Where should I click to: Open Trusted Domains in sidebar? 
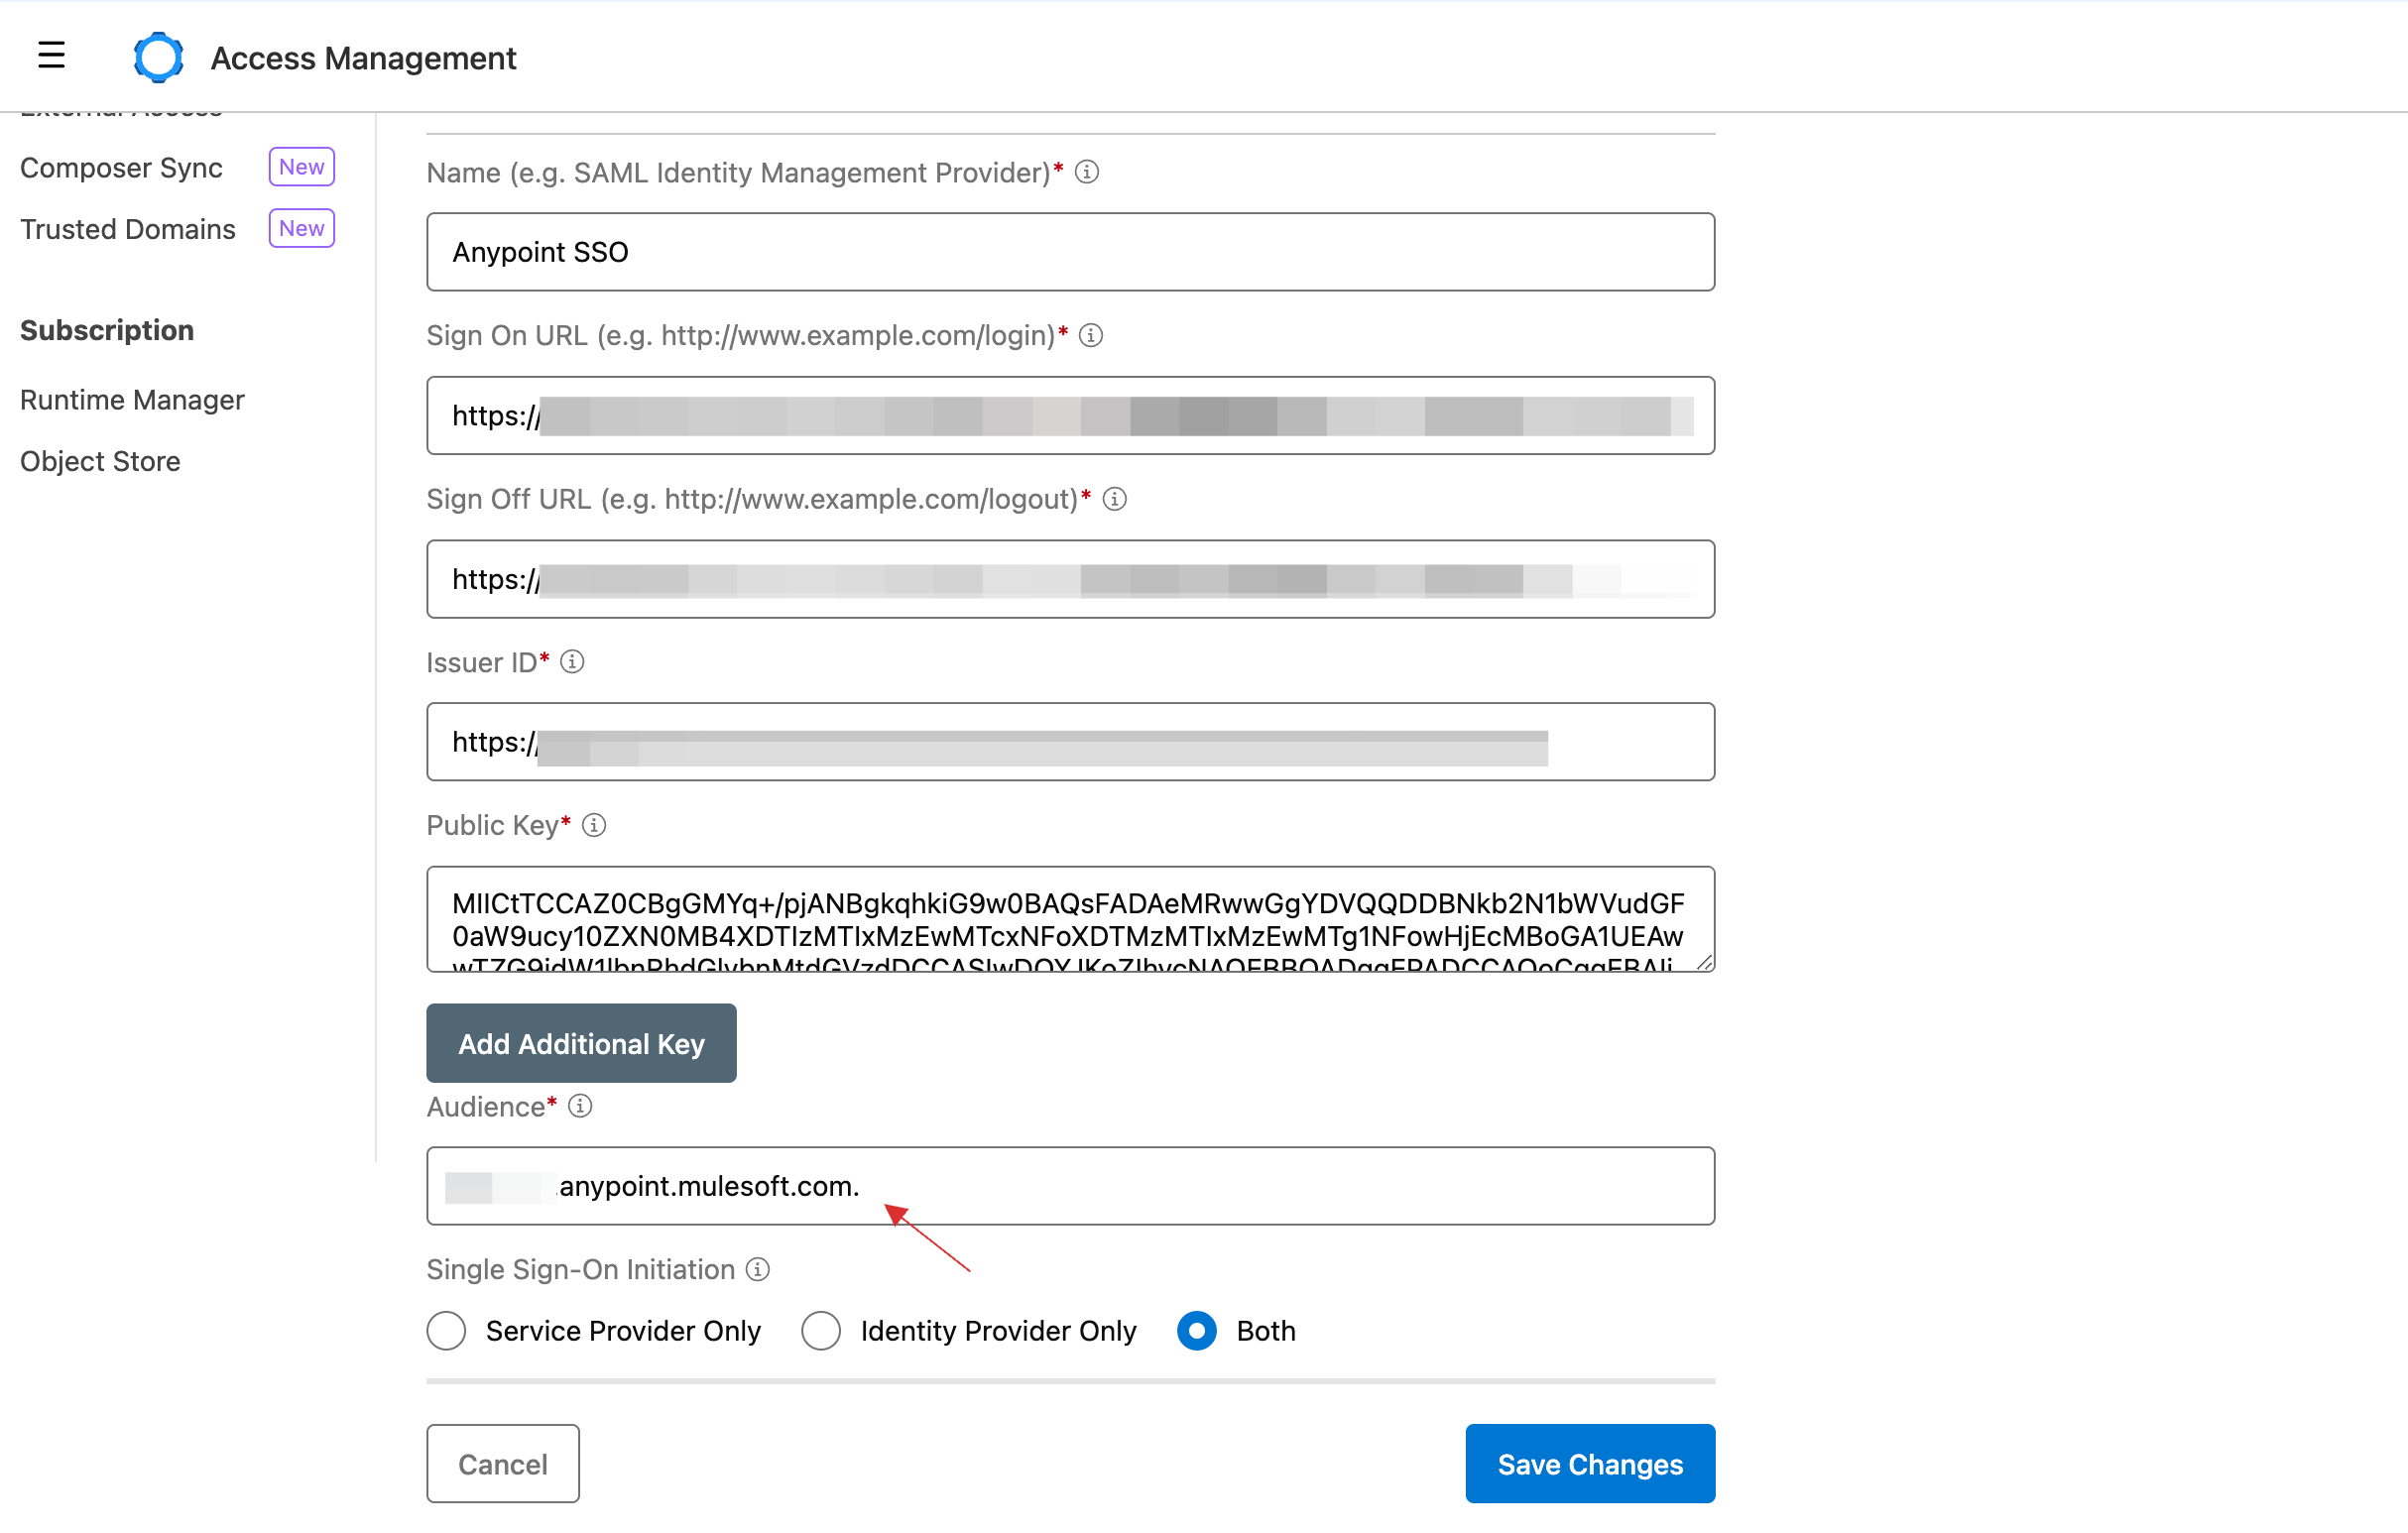coord(128,229)
